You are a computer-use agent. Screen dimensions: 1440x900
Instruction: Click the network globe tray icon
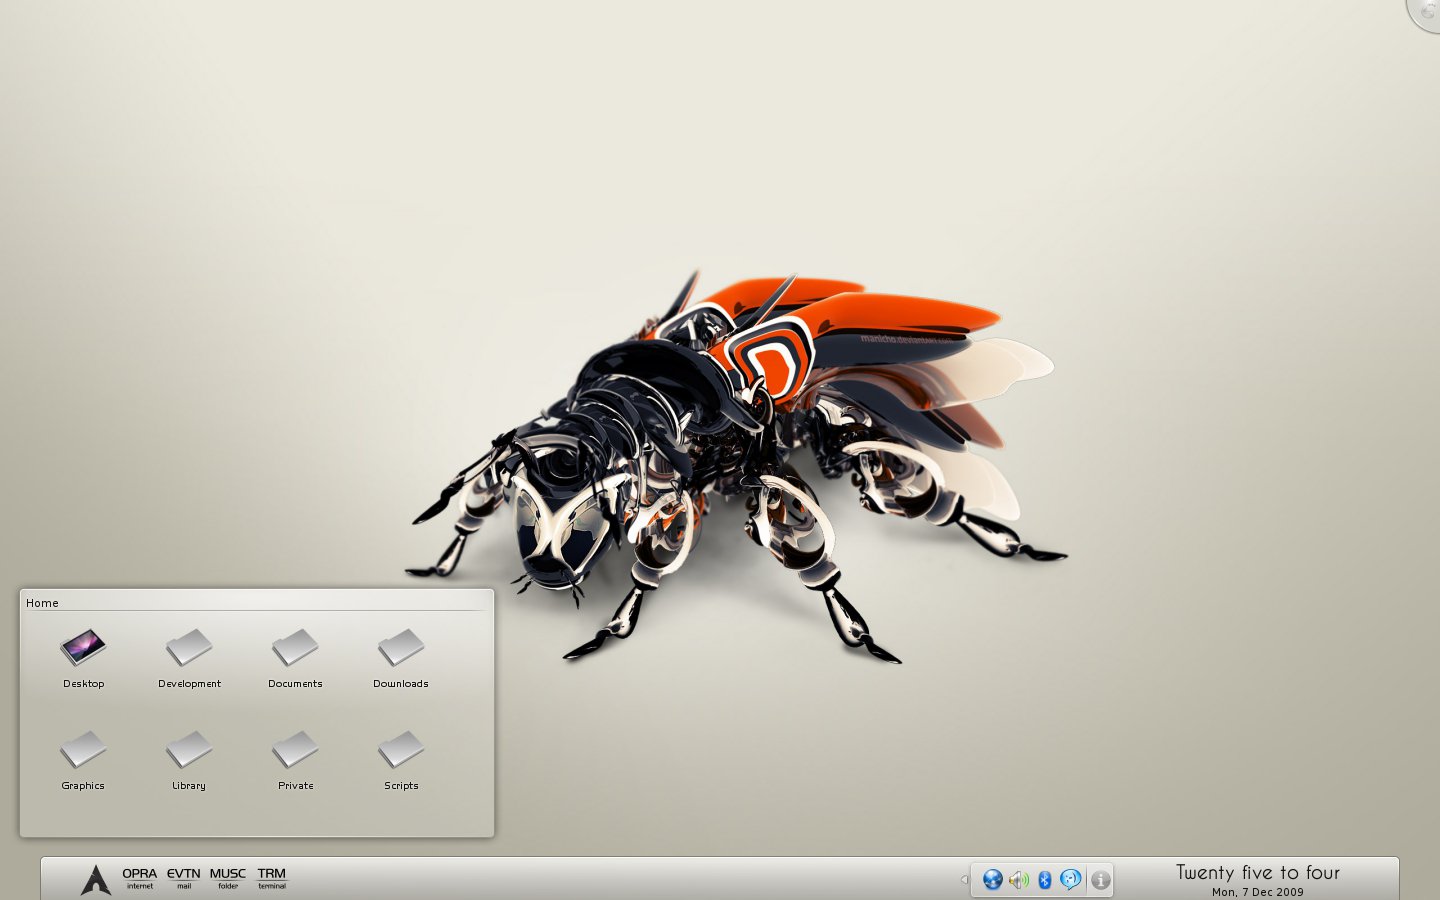[993, 880]
